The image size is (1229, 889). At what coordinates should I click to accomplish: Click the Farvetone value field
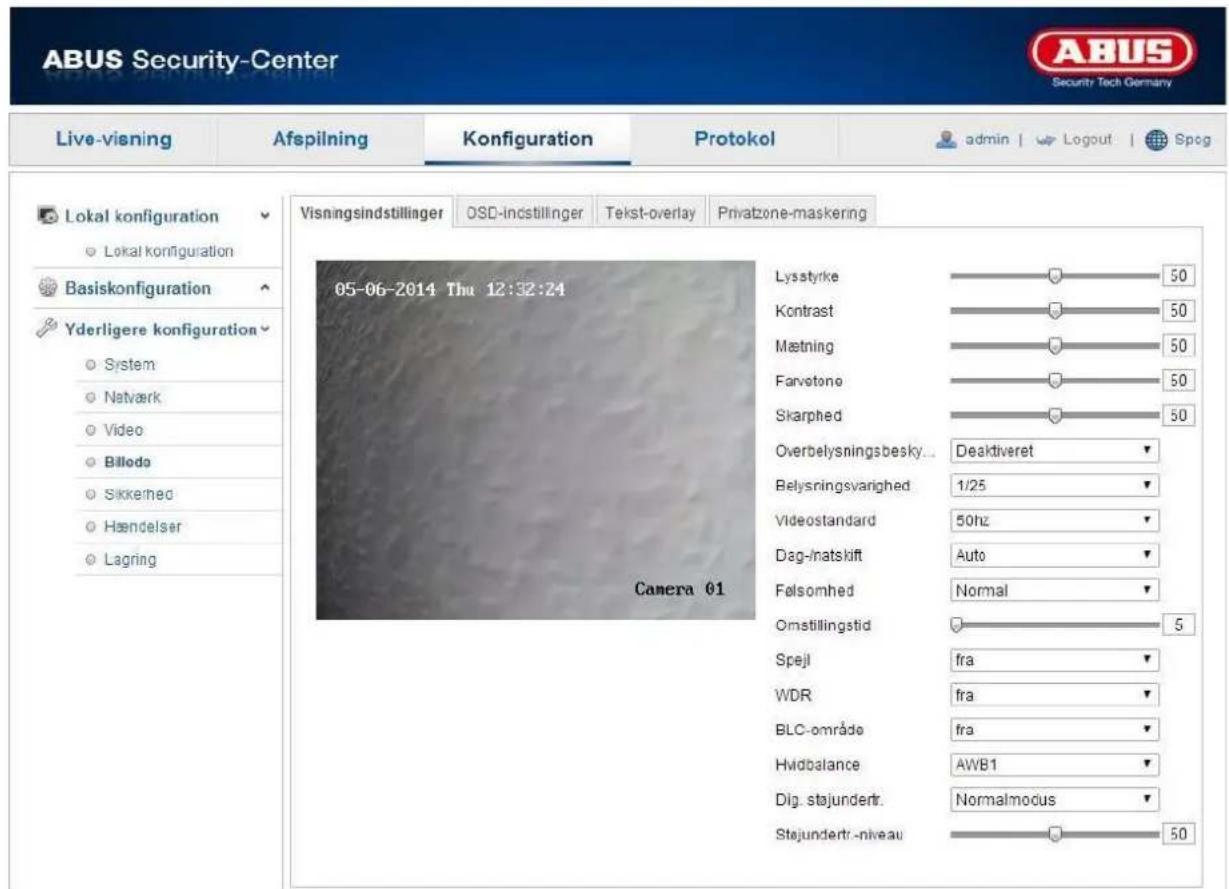(1178, 381)
